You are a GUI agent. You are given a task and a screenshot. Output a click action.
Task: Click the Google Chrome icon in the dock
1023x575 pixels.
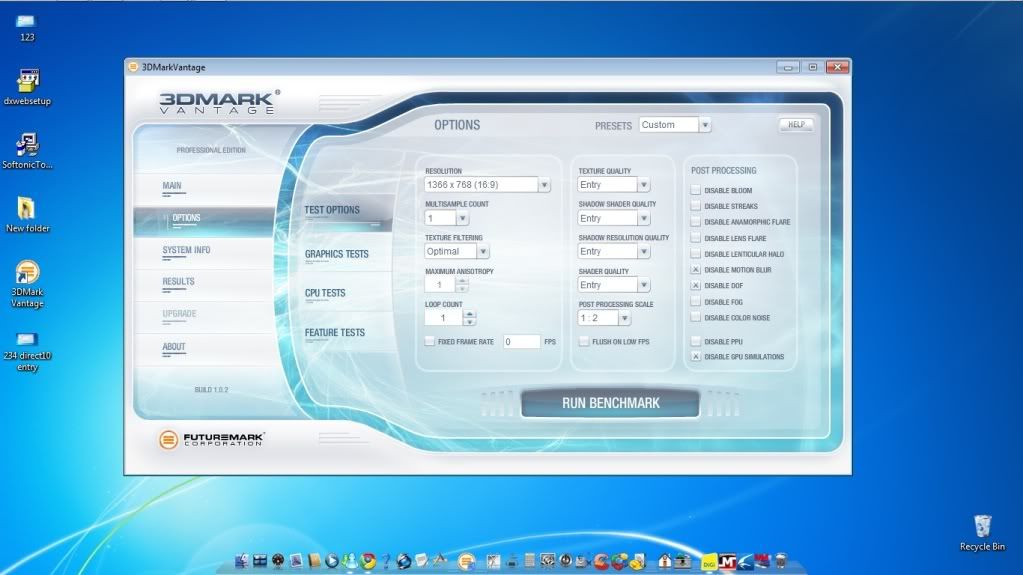click(368, 561)
